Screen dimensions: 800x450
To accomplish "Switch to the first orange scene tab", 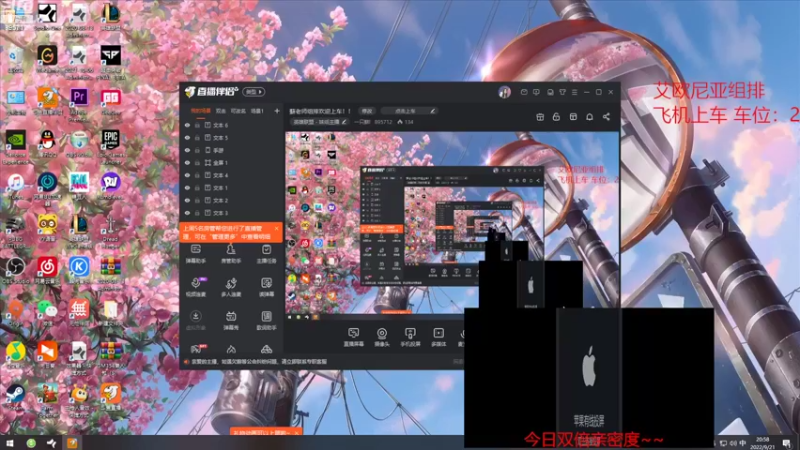I will pyautogui.click(x=200, y=111).
